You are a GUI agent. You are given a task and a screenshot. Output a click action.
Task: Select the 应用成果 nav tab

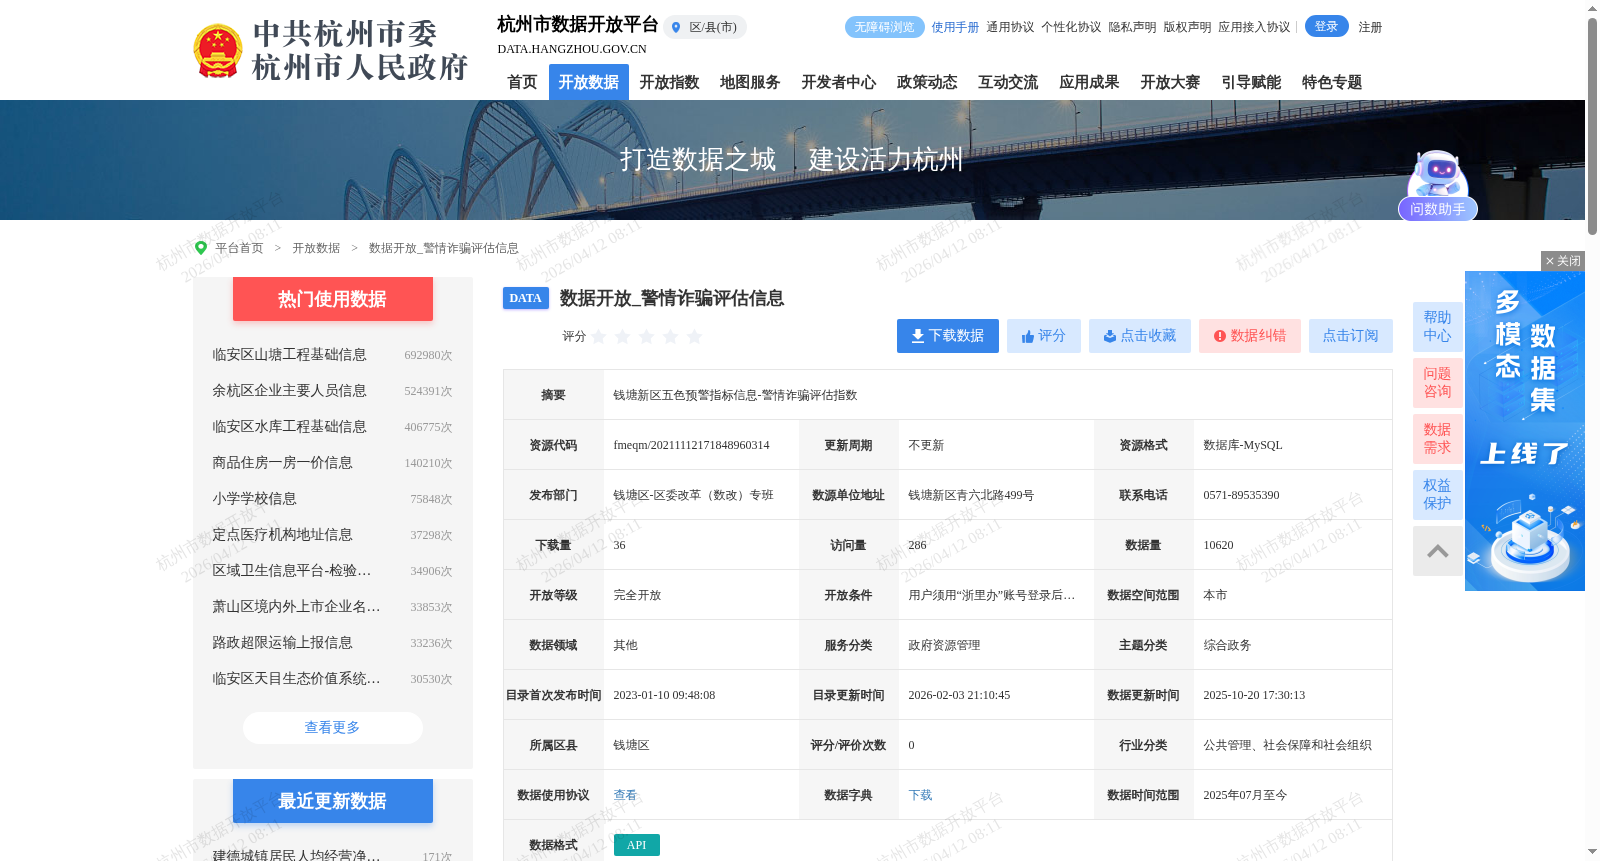coord(1089,82)
